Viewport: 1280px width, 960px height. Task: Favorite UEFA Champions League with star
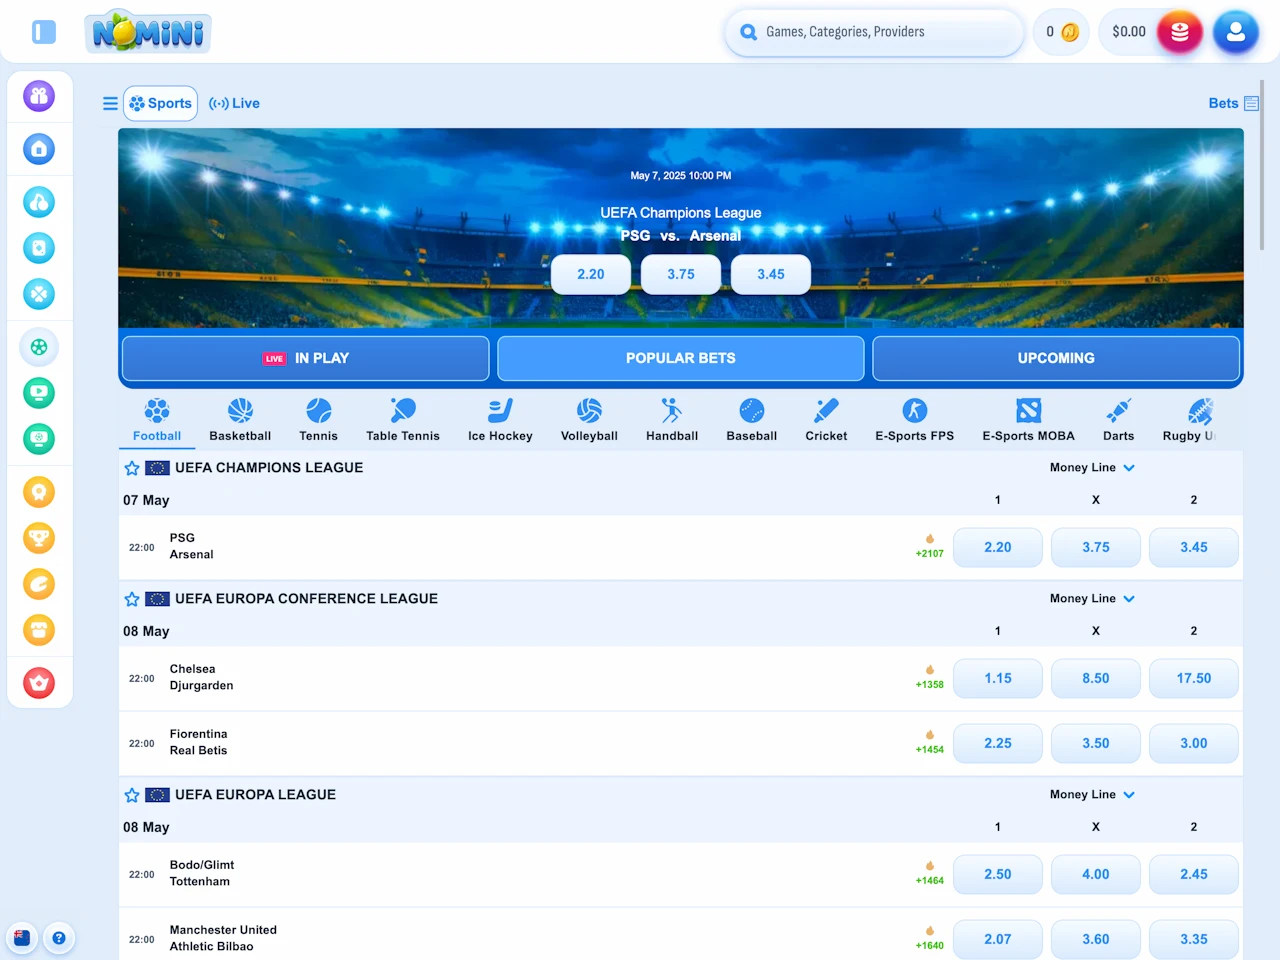(x=131, y=468)
